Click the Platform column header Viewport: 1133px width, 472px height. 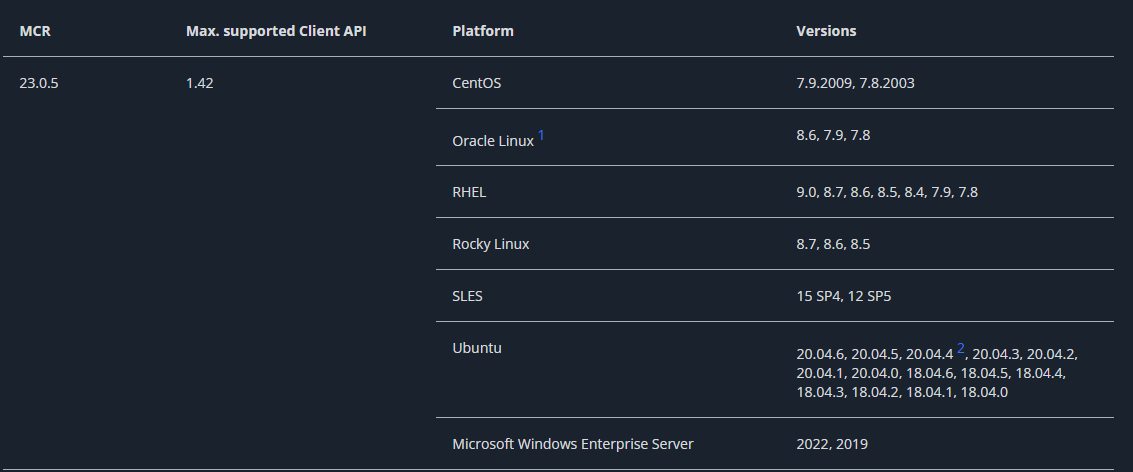(x=483, y=31)
